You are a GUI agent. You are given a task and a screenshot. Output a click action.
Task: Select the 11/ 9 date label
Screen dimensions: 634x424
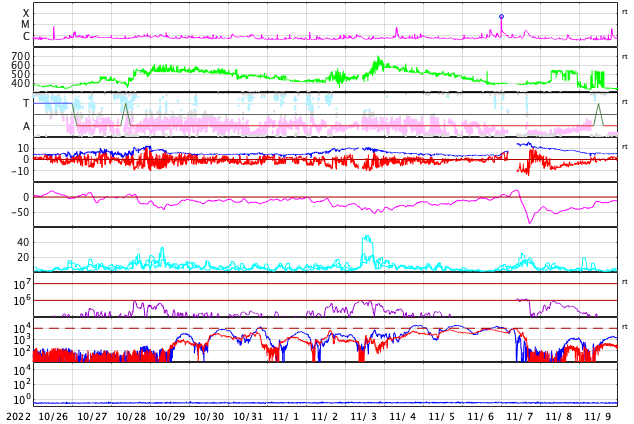(598, 417)
